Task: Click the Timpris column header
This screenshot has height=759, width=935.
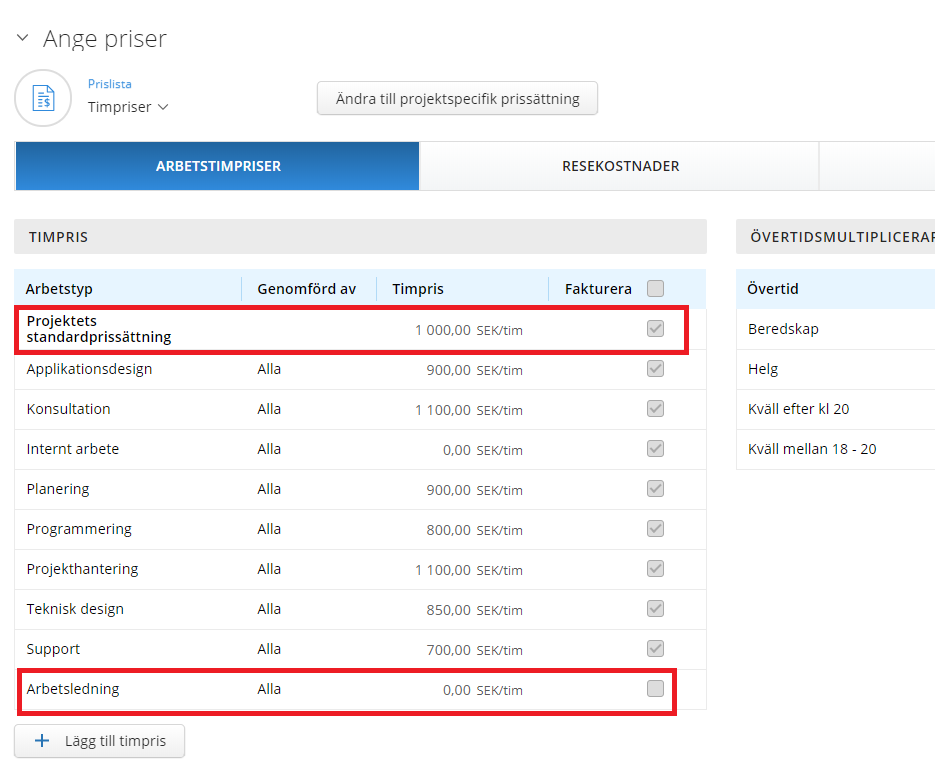Action: [x=417, y=289]
